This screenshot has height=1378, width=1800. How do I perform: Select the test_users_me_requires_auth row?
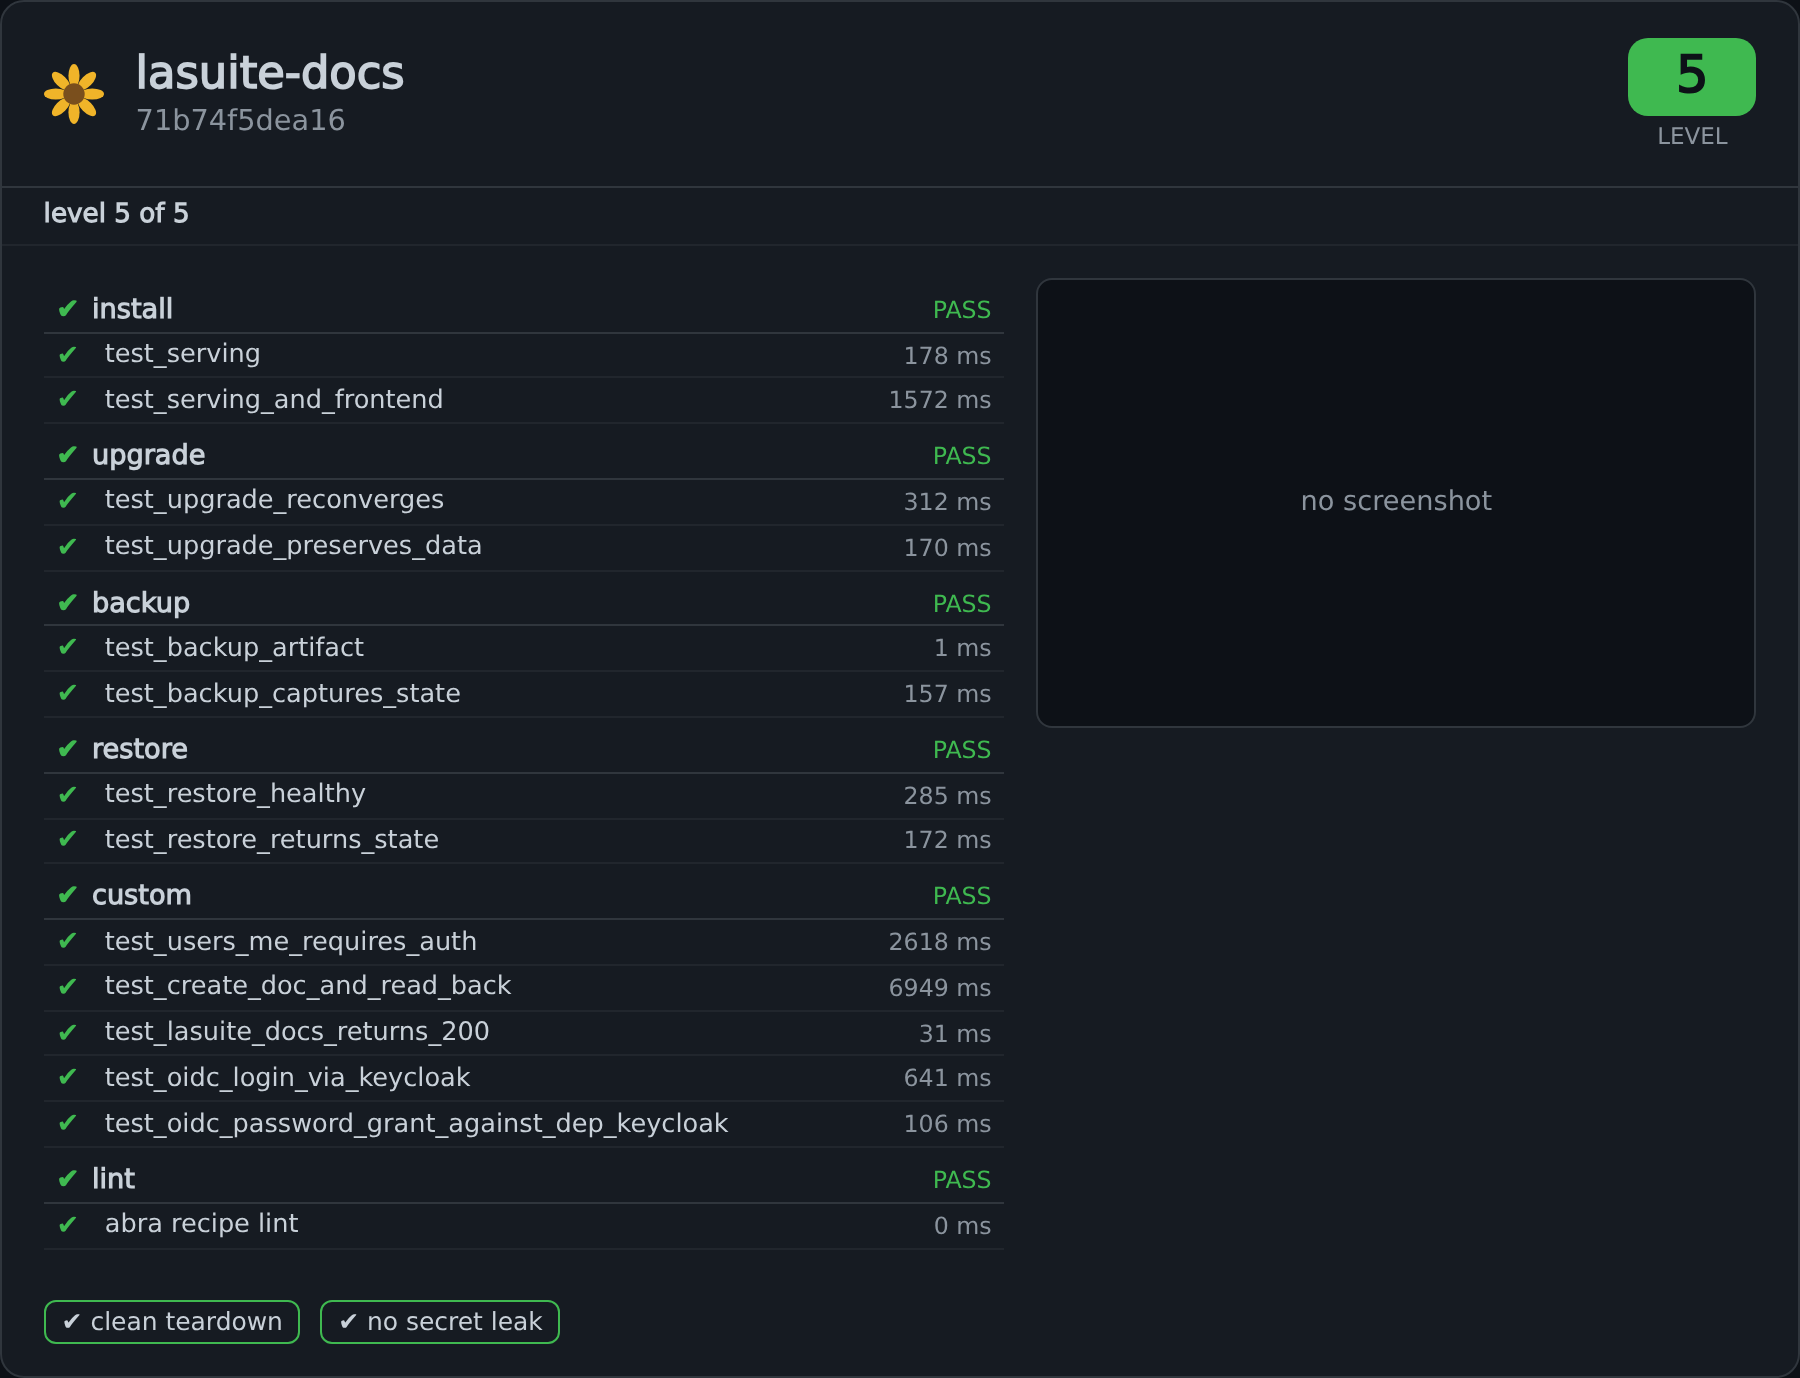[x=524, y=942]
